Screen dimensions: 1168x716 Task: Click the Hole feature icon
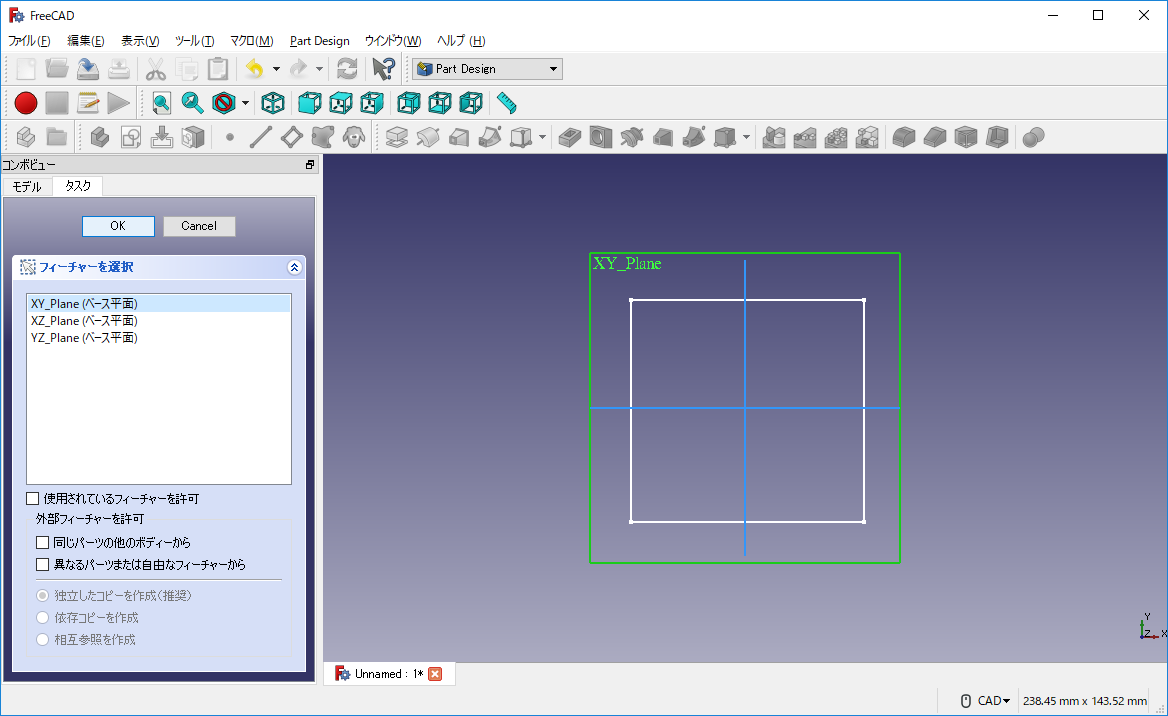click(600, 137)
